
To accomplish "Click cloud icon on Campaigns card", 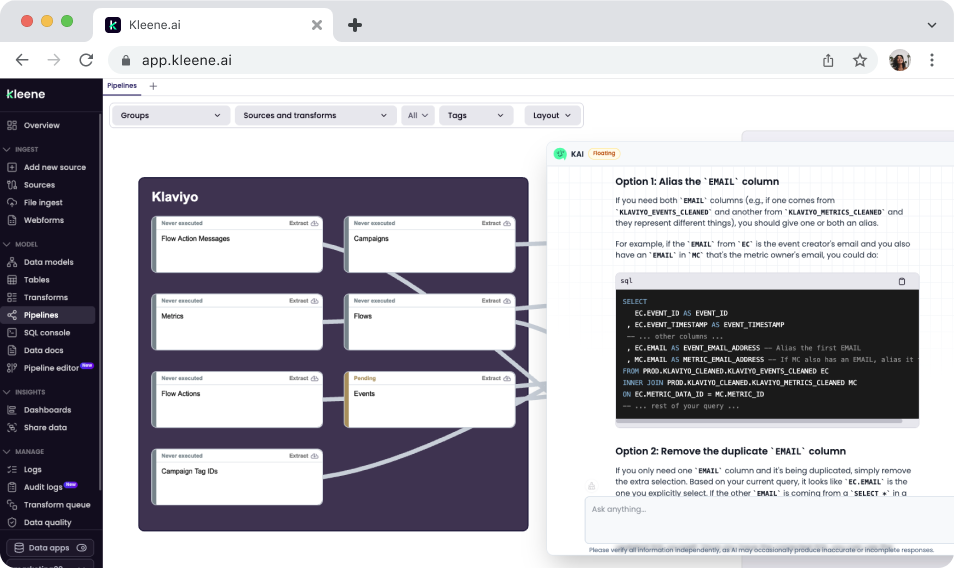I will pyautogui.click(x=507, y=223).
